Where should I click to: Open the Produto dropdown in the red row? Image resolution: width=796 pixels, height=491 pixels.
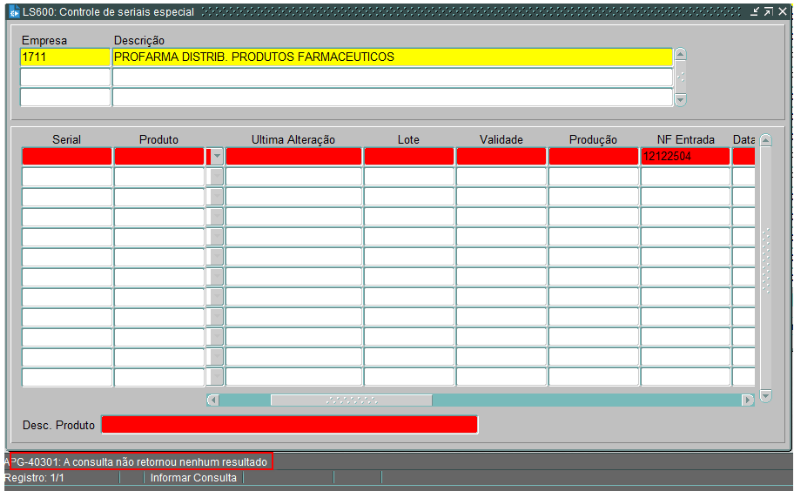click(217, 156)
